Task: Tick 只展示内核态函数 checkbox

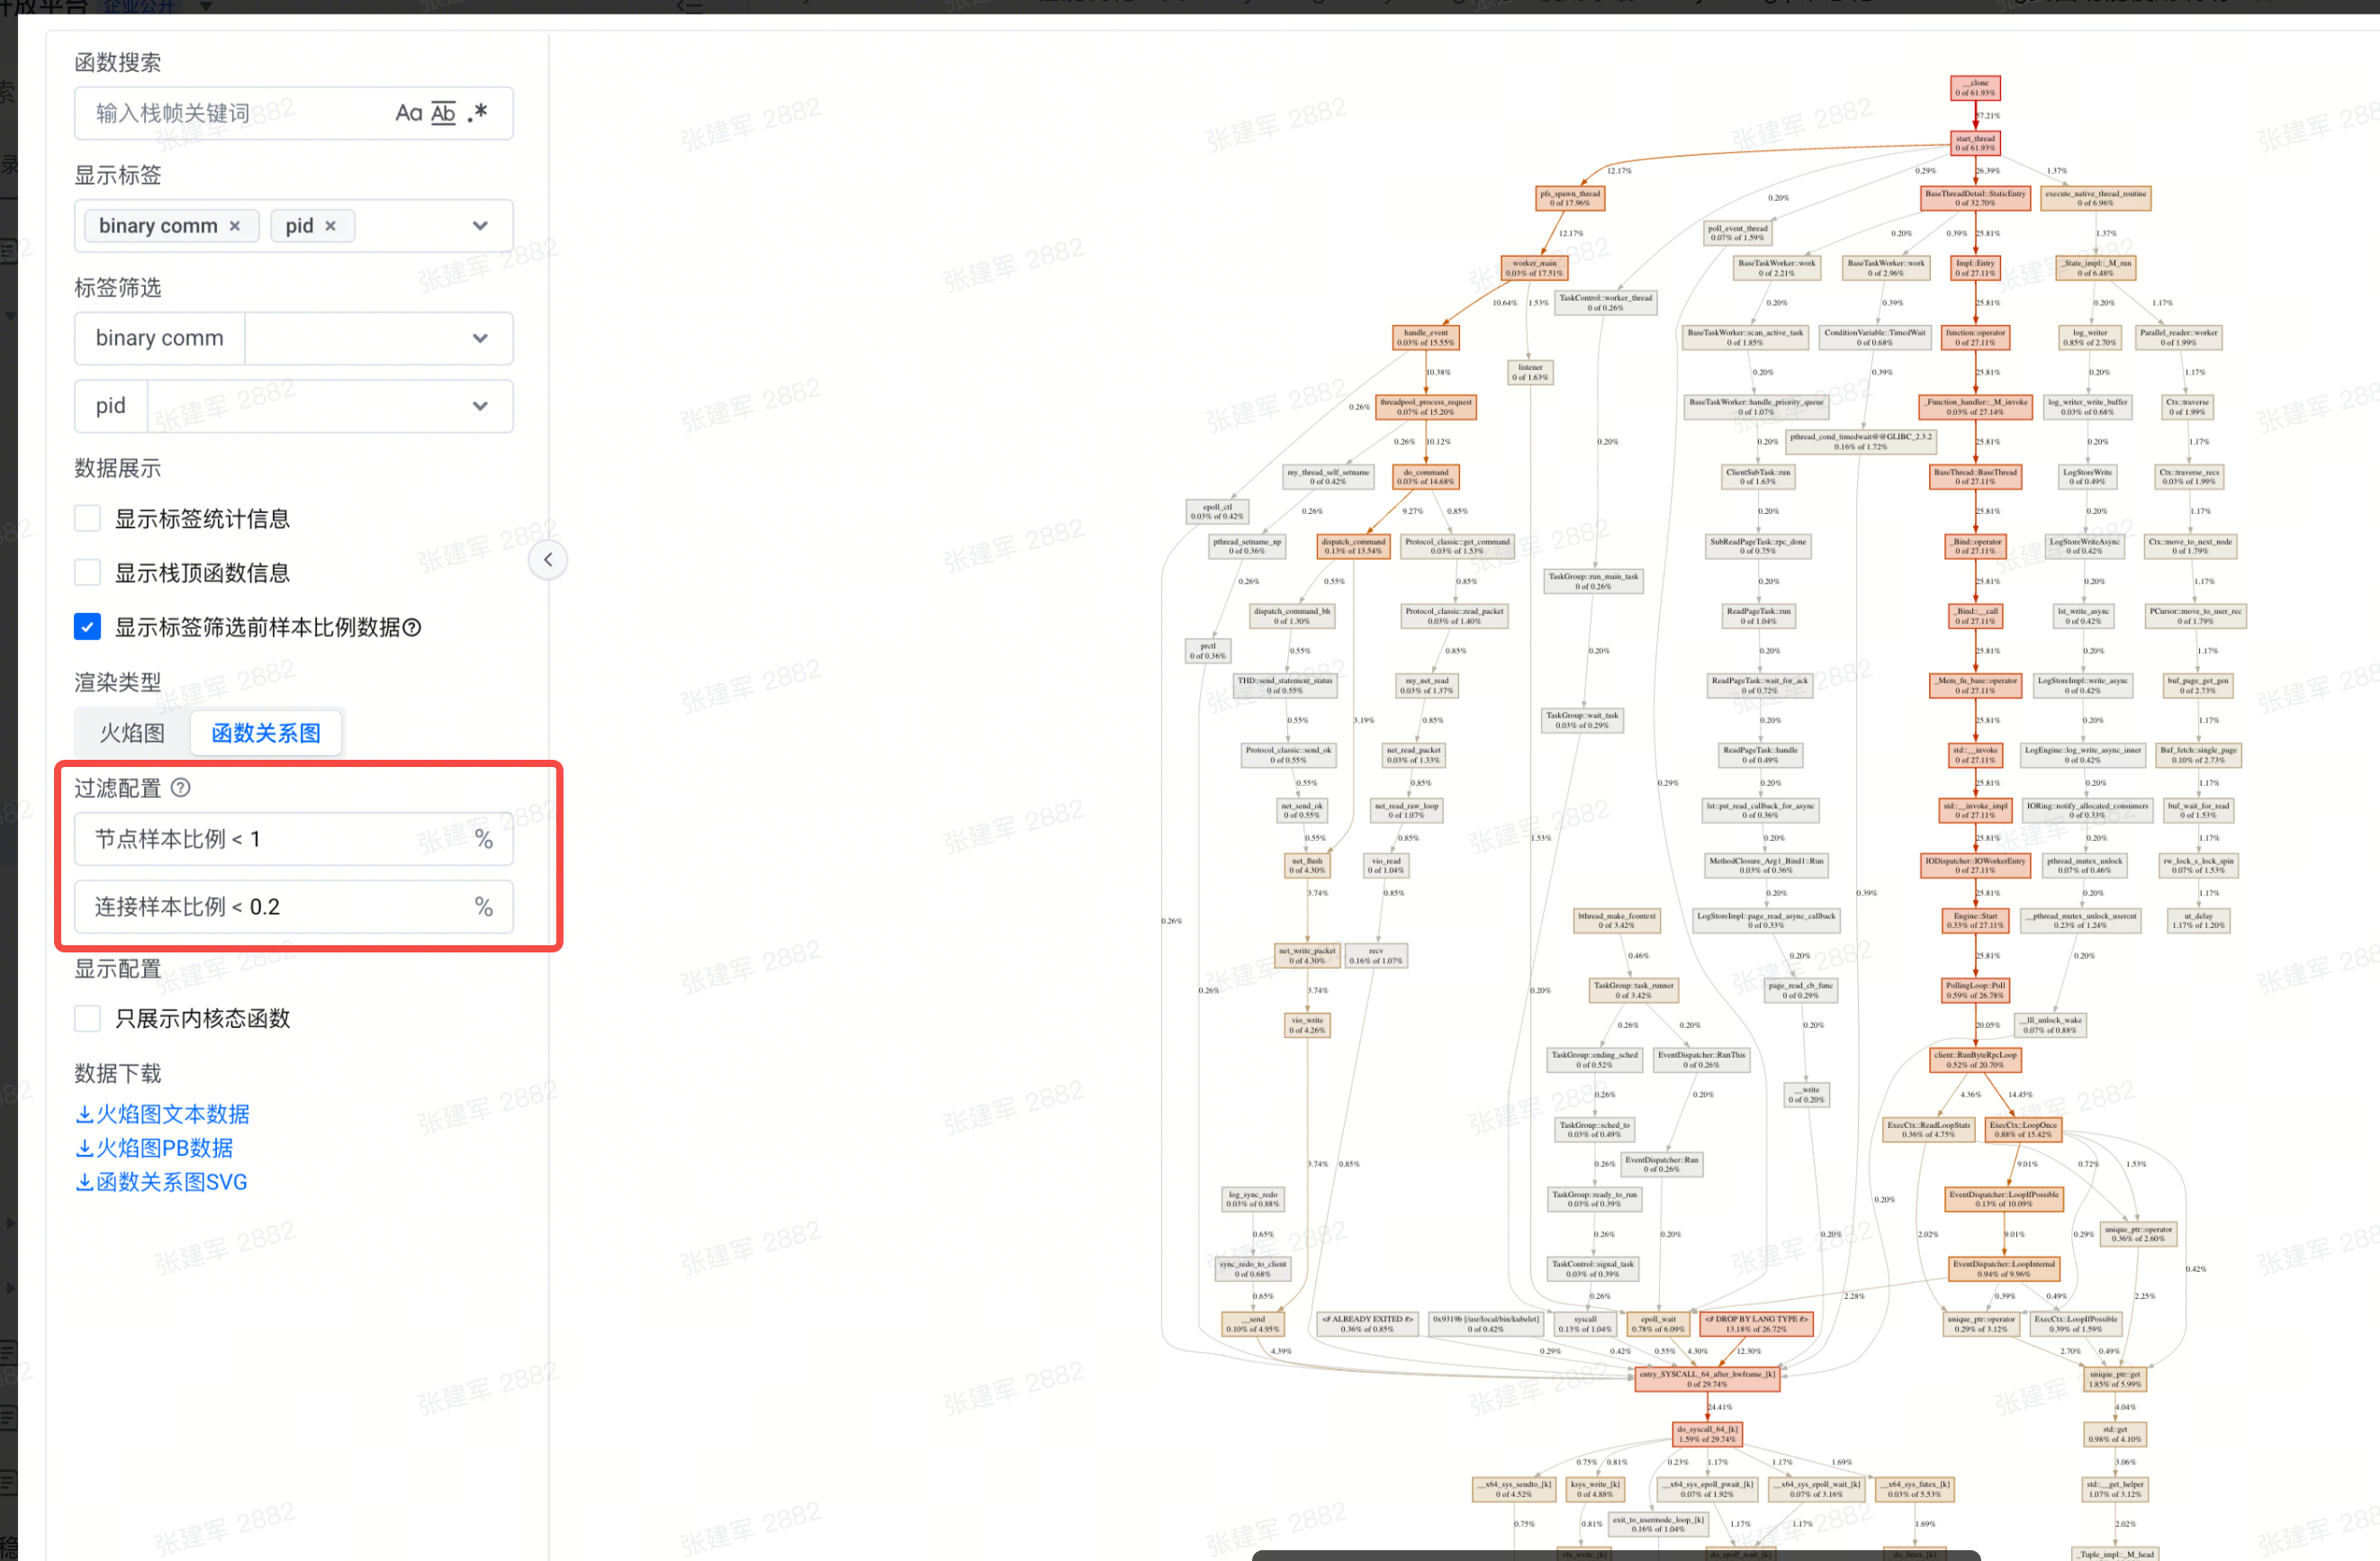Action: pos(88,1019)
